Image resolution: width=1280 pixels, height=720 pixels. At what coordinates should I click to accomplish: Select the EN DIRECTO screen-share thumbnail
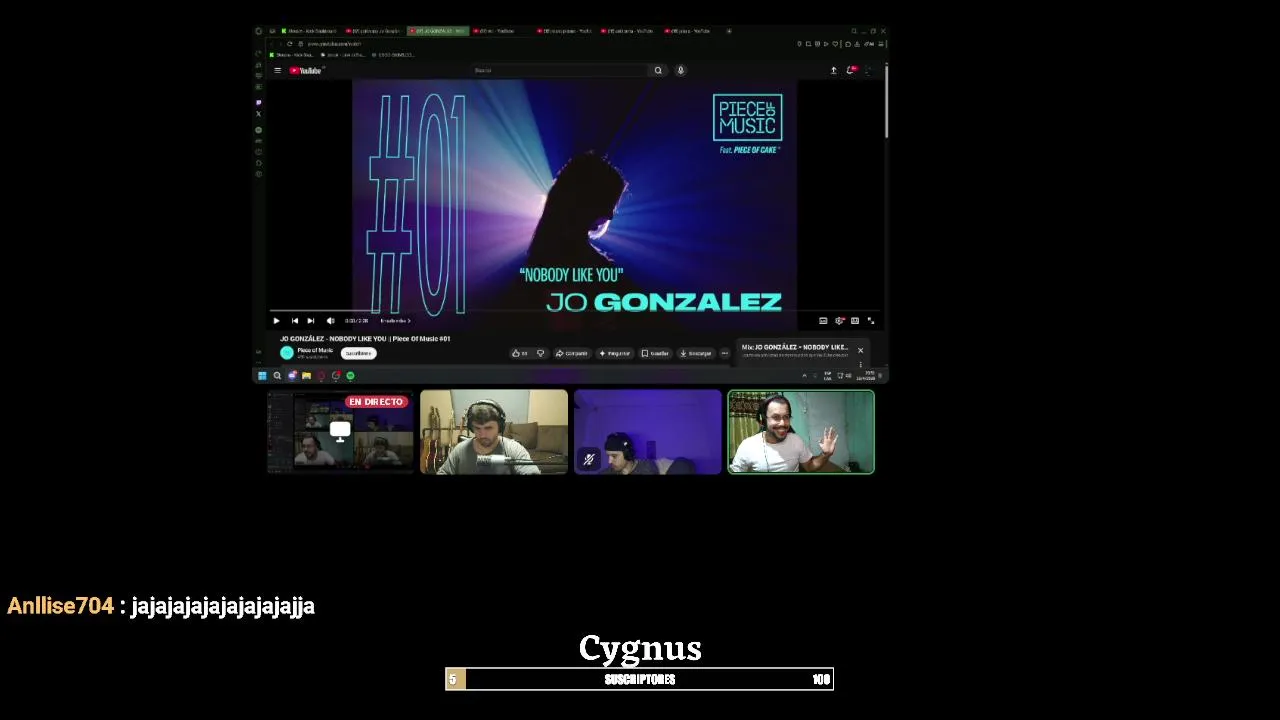[340, 432]
